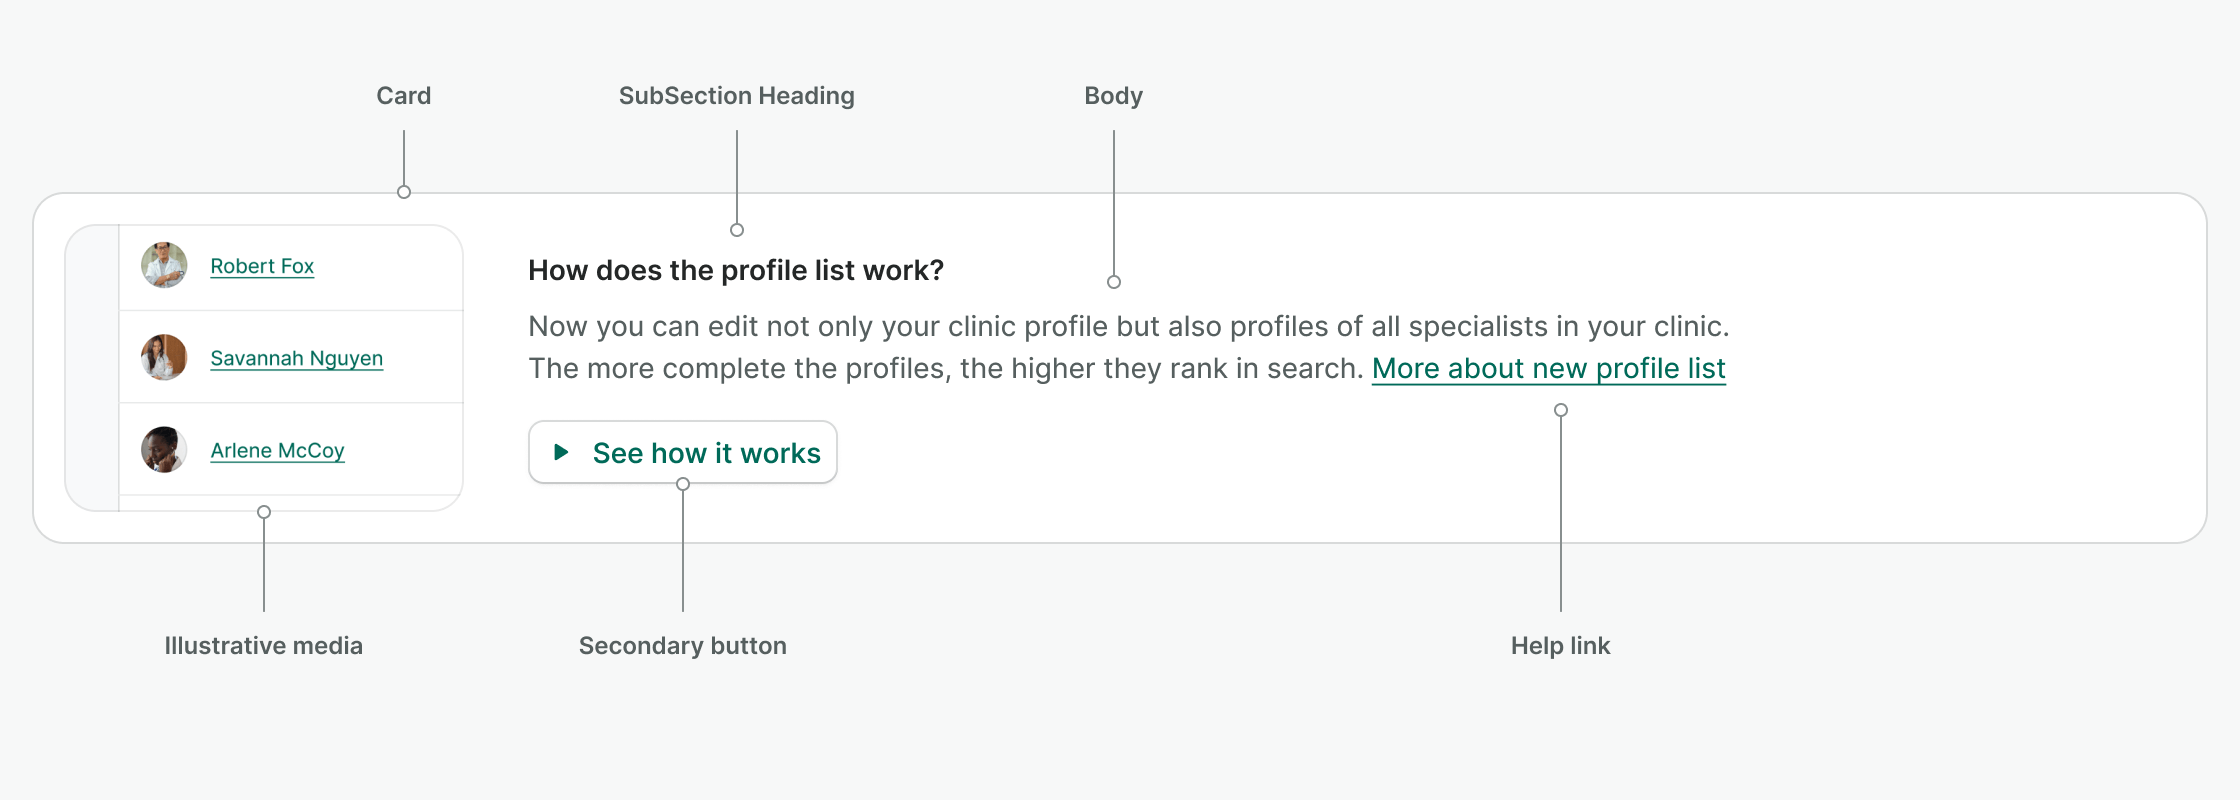Viewport: 2240px width, 800px height.
Task: Click Robert Fox's profile avatar
Action: point(164,265)
